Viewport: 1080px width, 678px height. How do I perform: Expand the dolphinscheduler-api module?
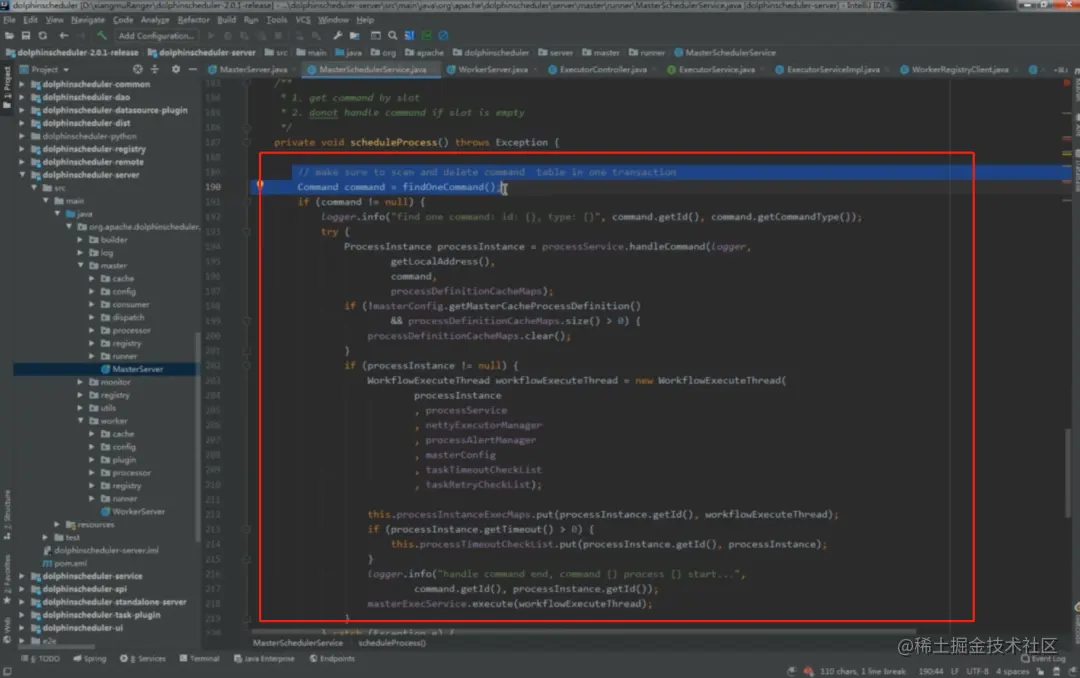coord(21,589)
